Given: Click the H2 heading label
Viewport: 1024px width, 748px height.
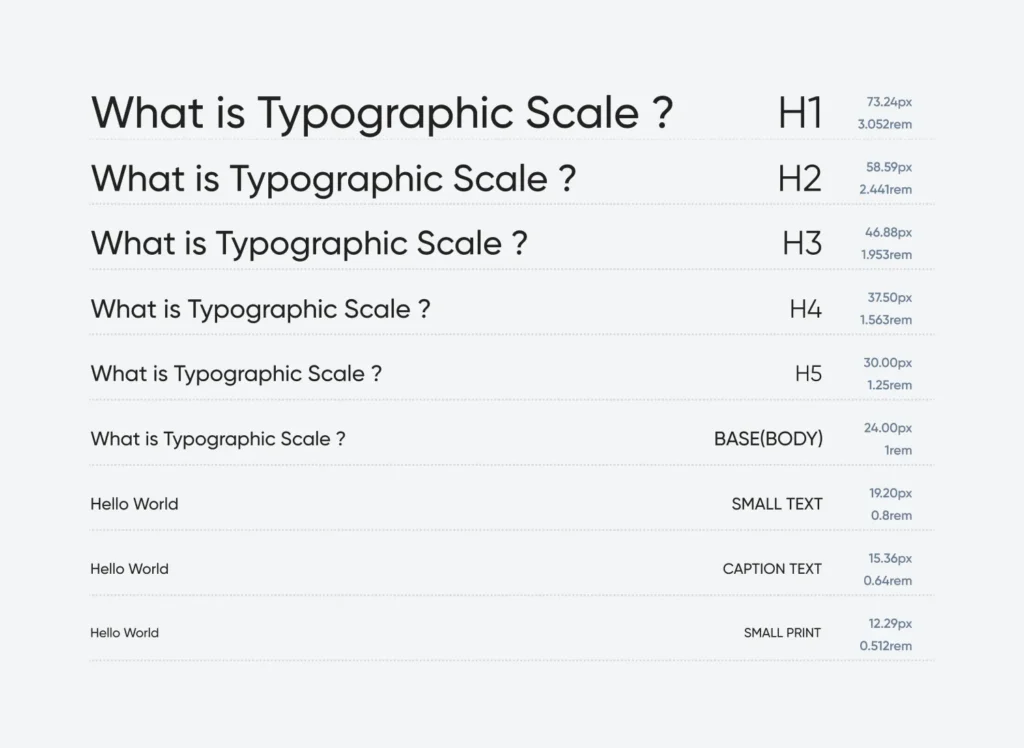Looking at the screenshot, I should [801, 177].
